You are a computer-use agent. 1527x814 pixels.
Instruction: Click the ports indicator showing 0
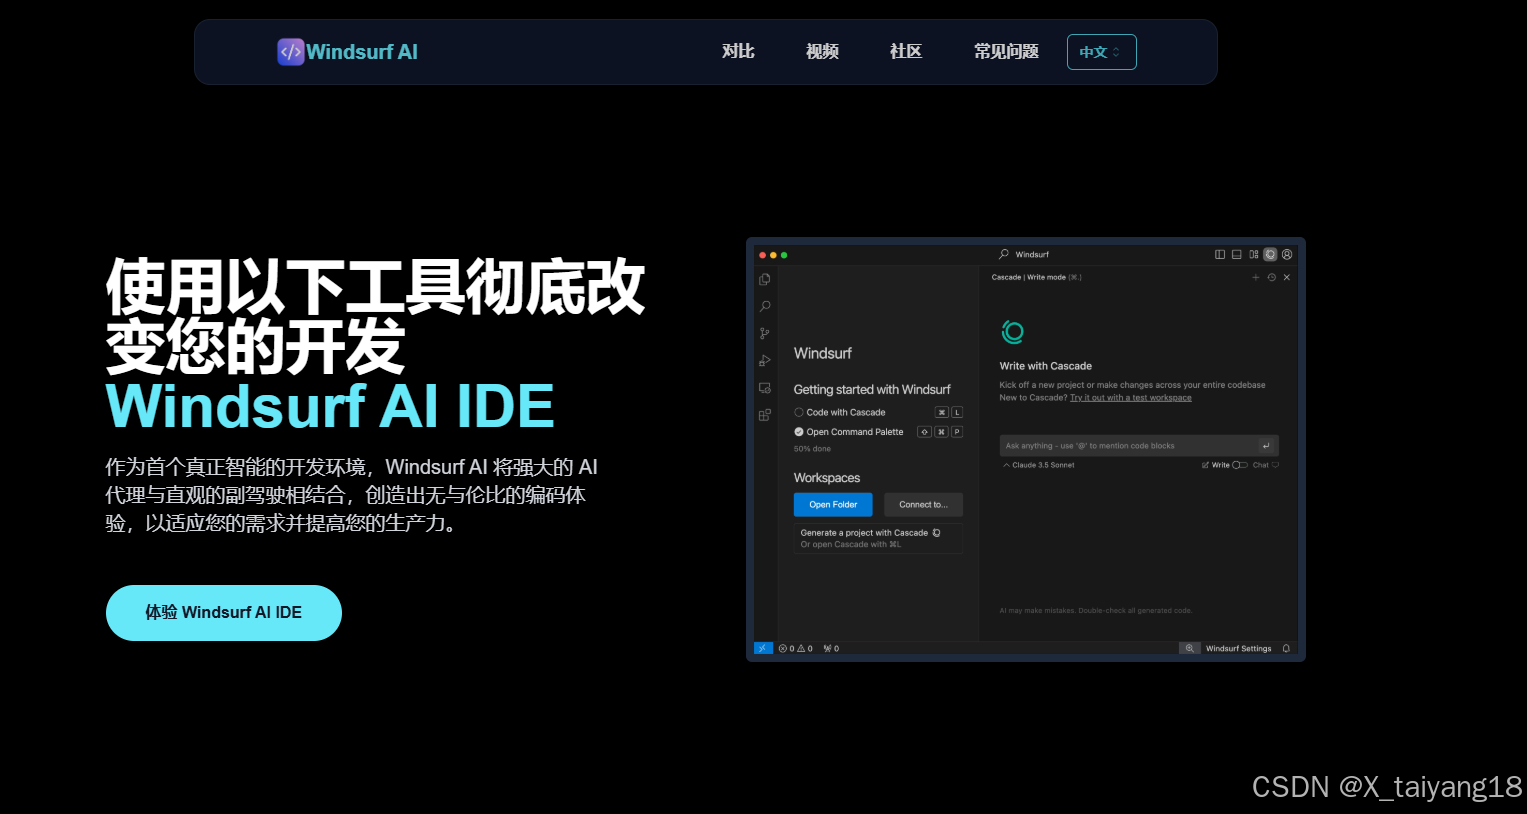point(831,649)
